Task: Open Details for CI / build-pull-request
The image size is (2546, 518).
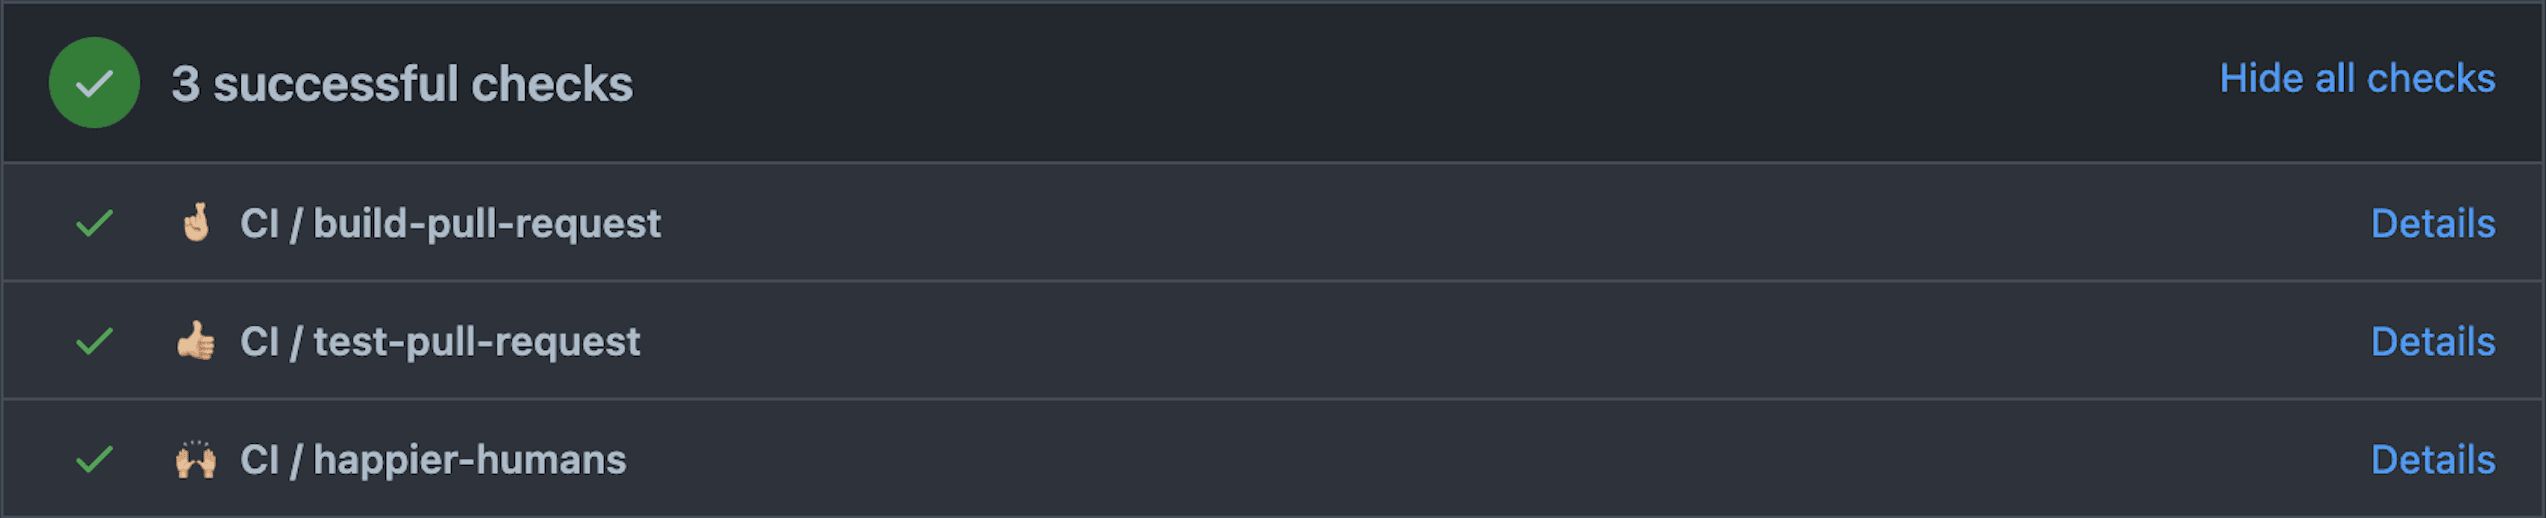Action: 2432,224
